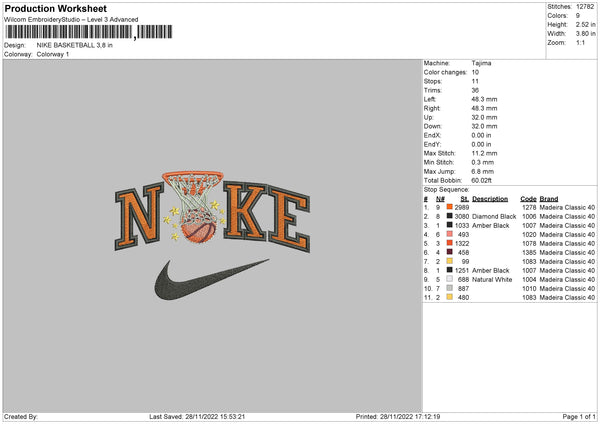Click the 'Brand' column header
Image resolution: width=600 pixels, height=424 pixels.
click(549, 199)
